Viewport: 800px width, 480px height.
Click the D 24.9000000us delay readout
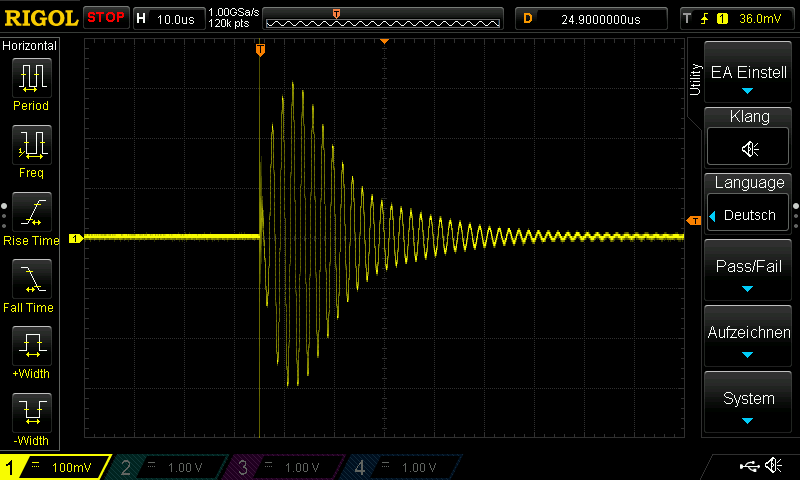591,19
